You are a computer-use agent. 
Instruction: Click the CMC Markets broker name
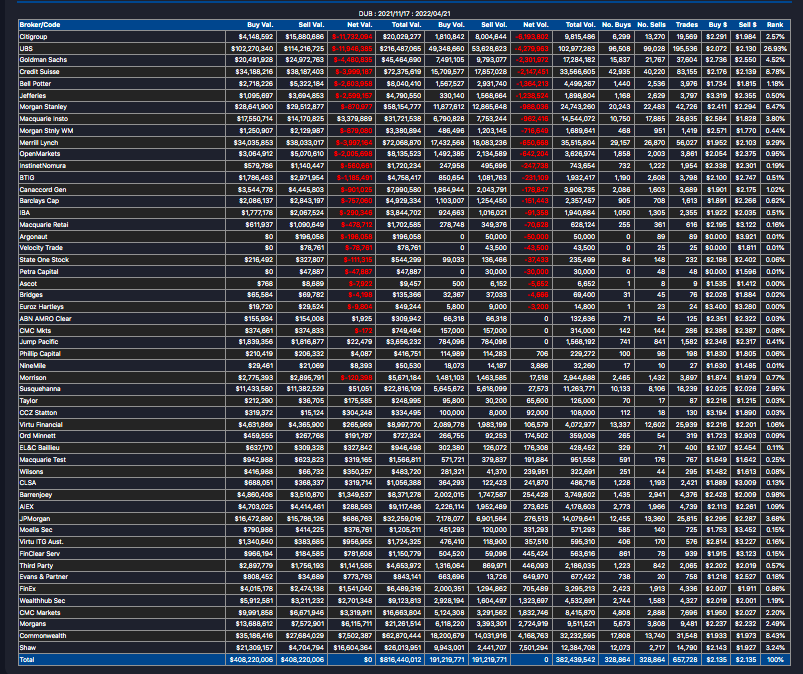[40, 613]
